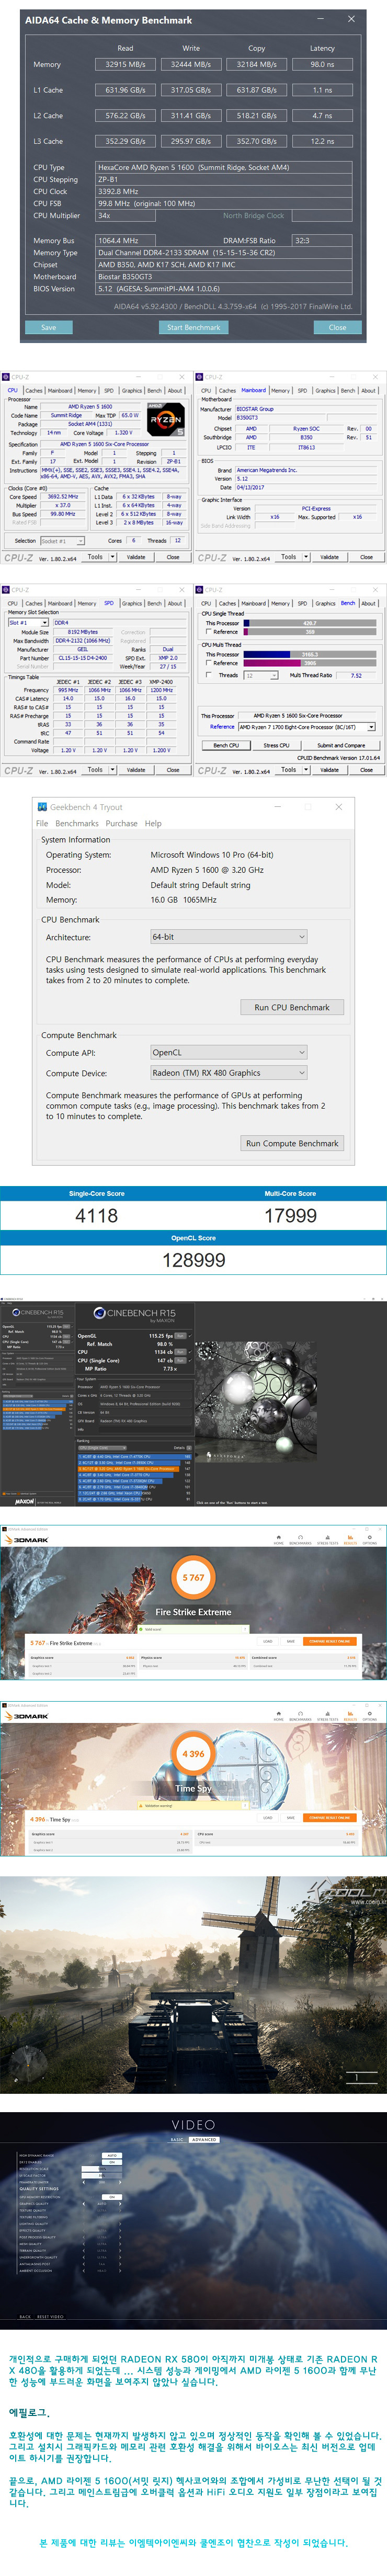Image resolution: width=387 pixels, height=2576 pixels.
Task: Close the AIDA64 Cache & Memory Benchmark window
Action: [x=350, y=19]
